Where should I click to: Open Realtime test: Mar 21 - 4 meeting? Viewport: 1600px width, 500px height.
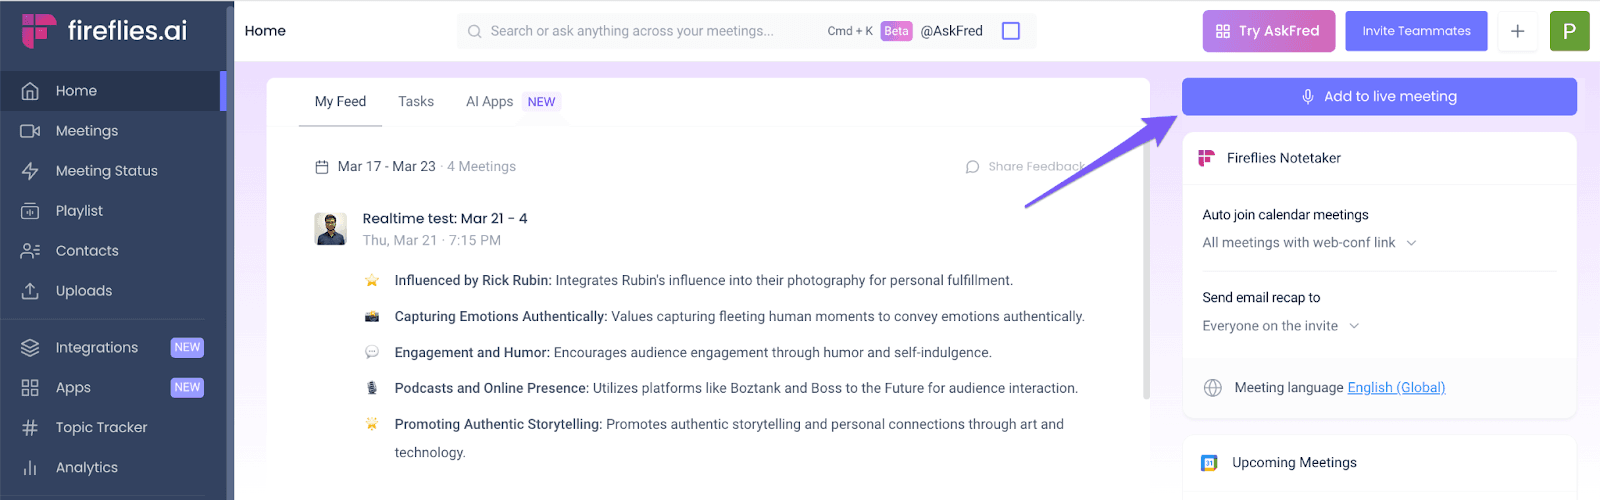coord(445,219)
